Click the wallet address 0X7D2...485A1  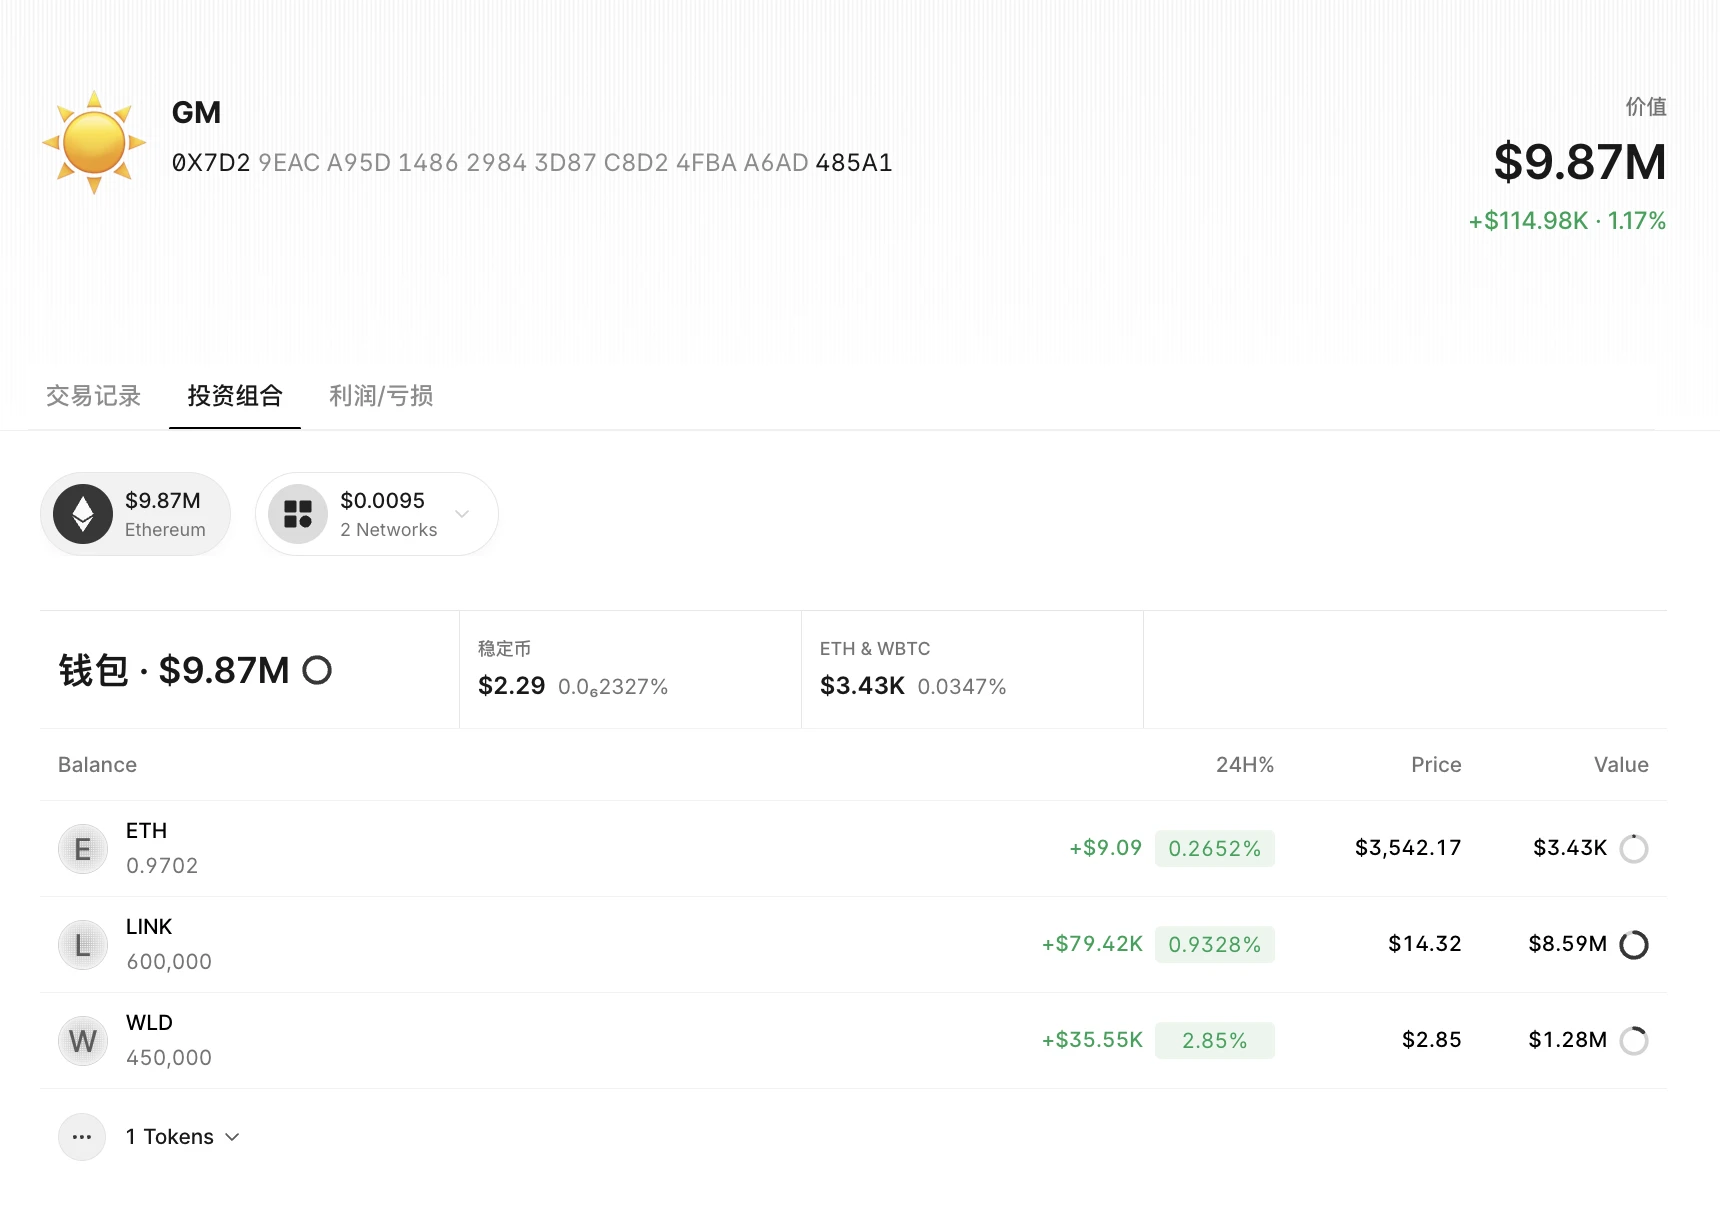[x=532, y=163]
